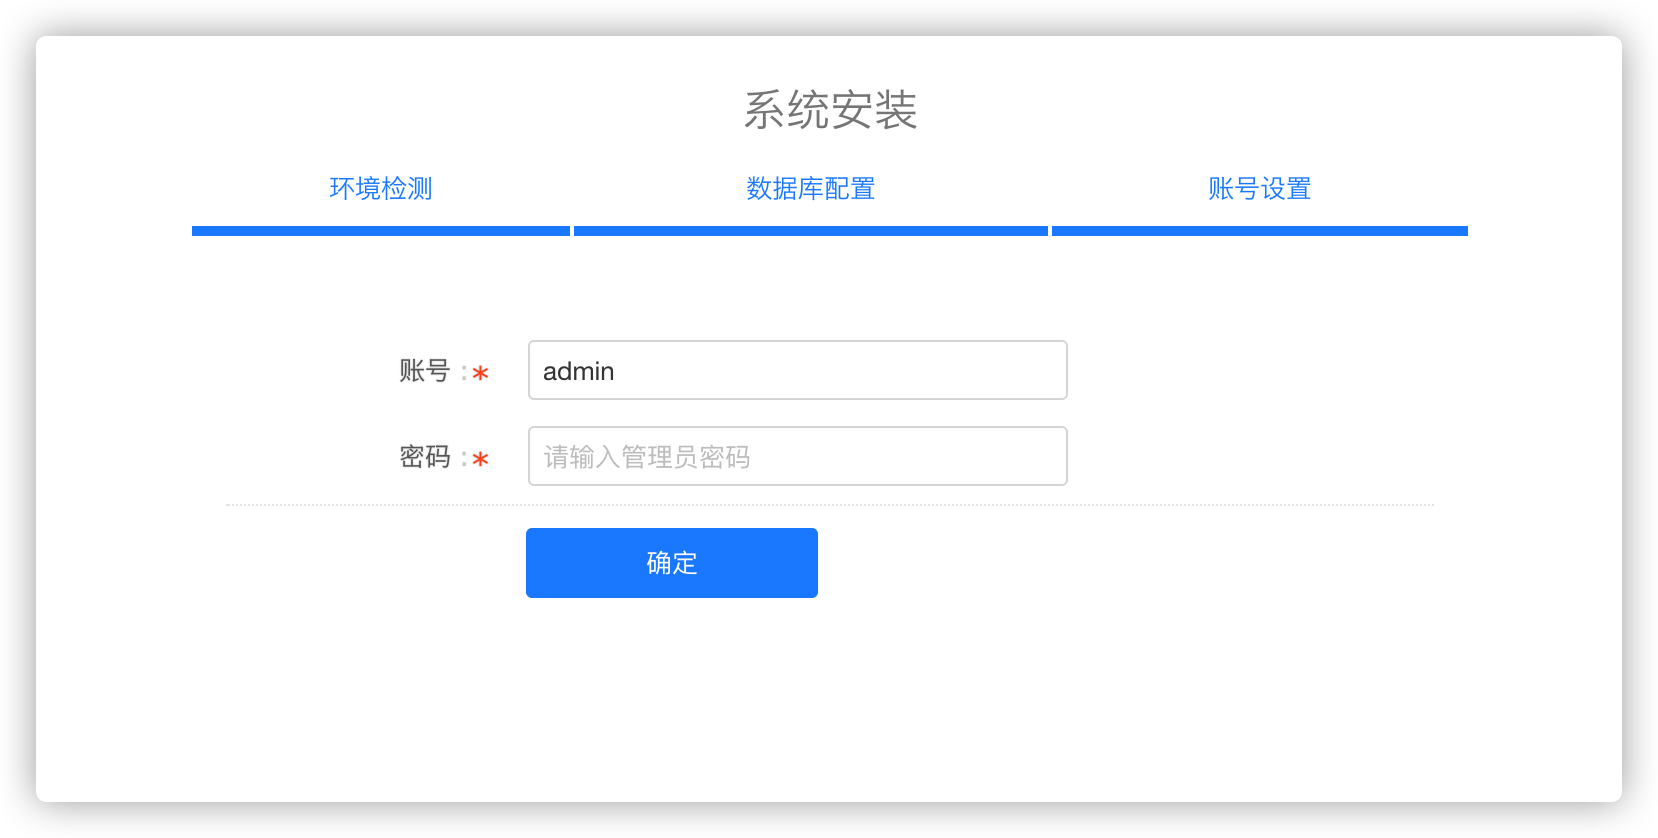Click the blue progress bar under 环境检测

click(381, 231)
